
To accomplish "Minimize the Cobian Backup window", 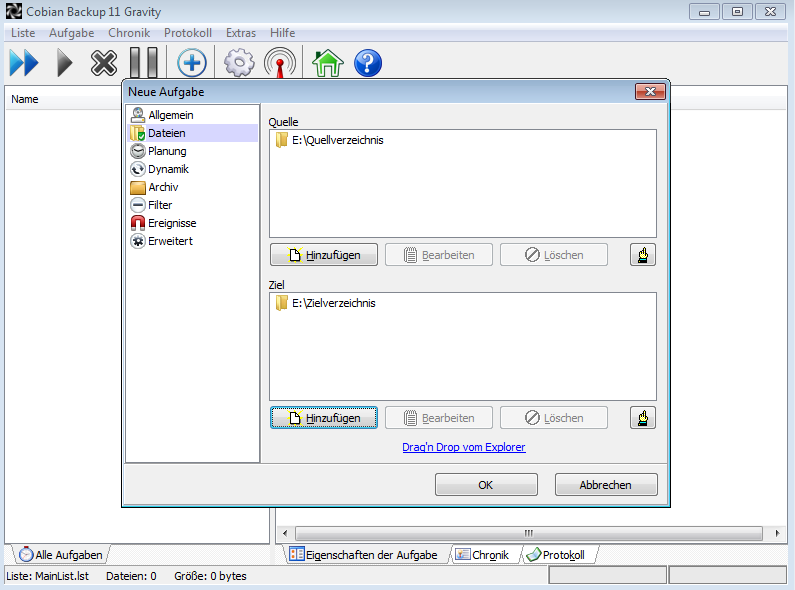I will pyautogui.click(x=704, y=12).
